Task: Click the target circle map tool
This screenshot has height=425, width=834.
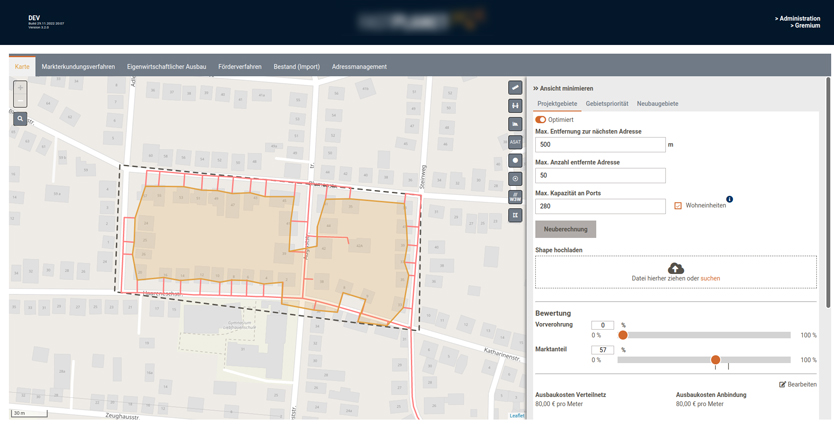Action: 515,179
